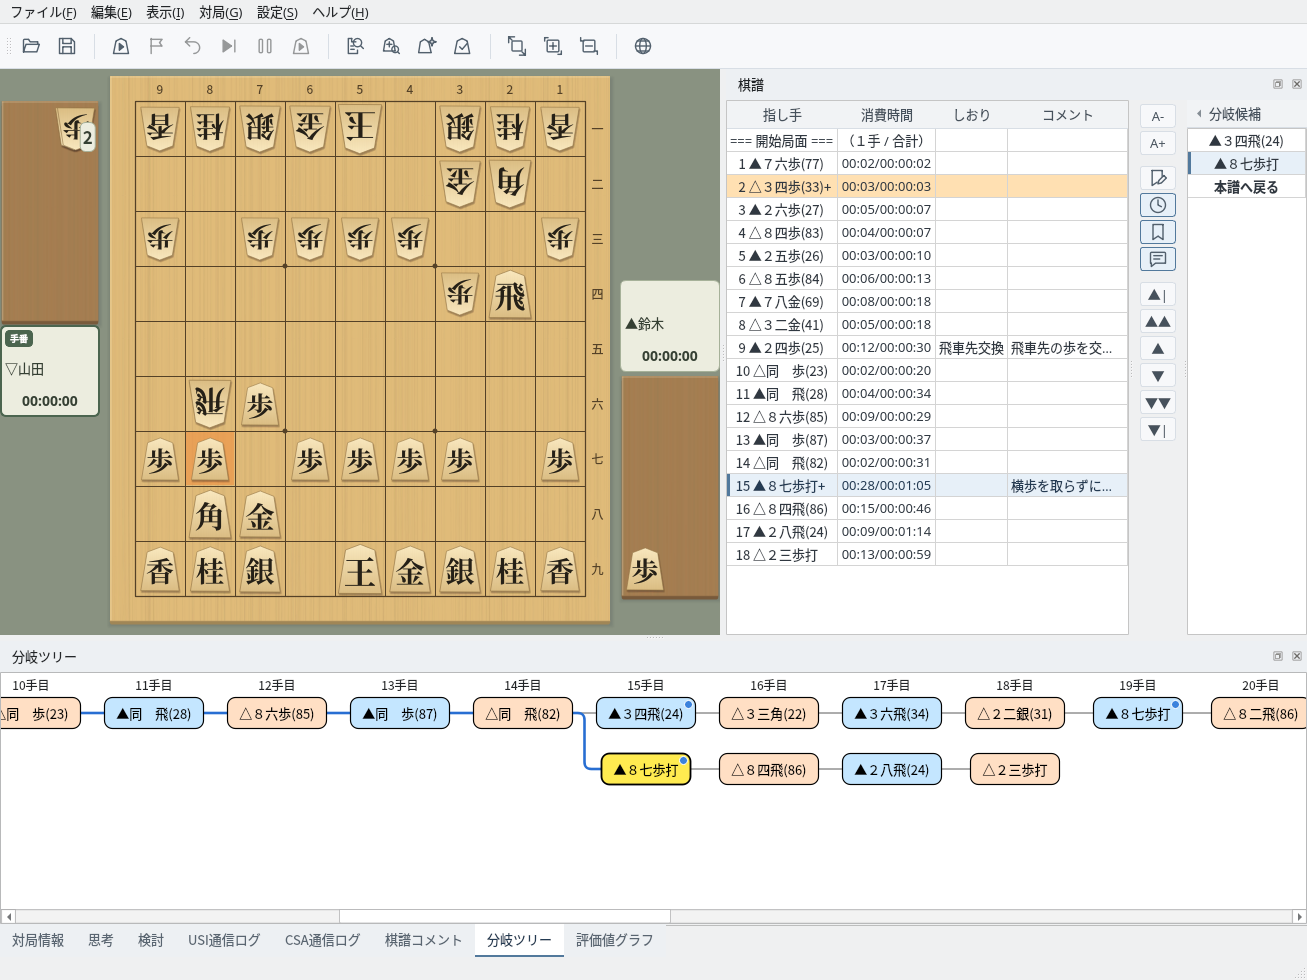Image resolution: width=1307 pixels, height=980 pixels.
Task: Click the コメント column header
Action: (x=1067, y=115)
